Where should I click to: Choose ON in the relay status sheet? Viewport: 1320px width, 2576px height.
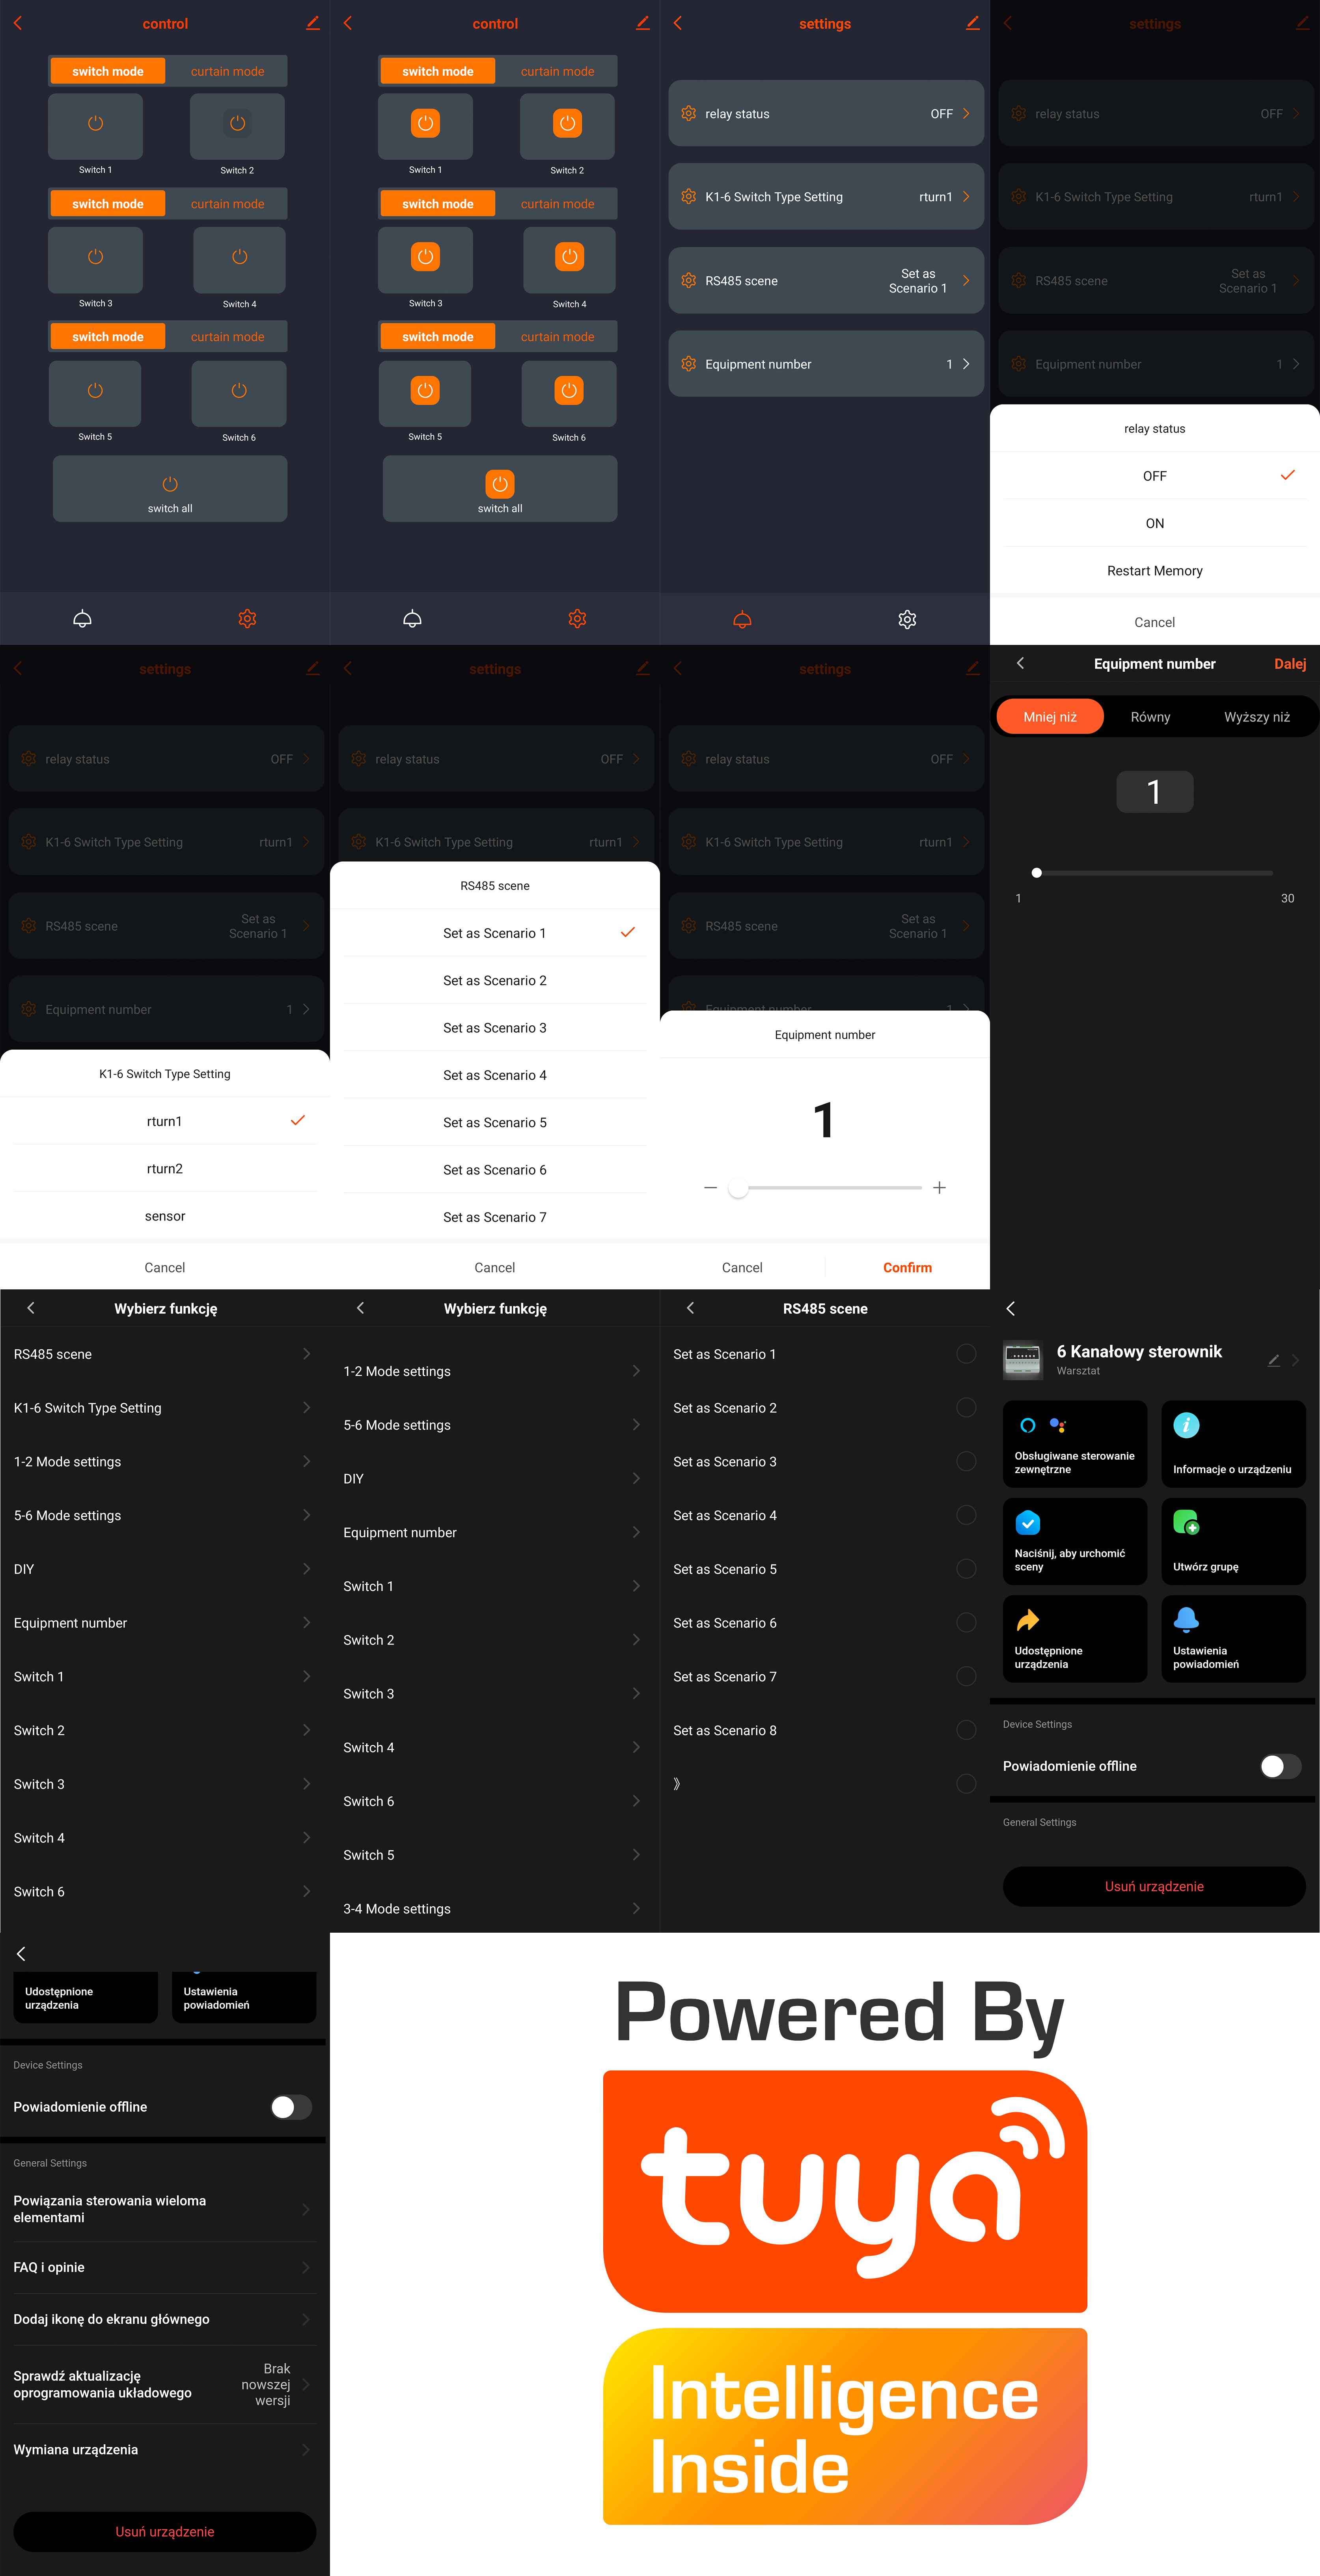(x=1155, y=523)
